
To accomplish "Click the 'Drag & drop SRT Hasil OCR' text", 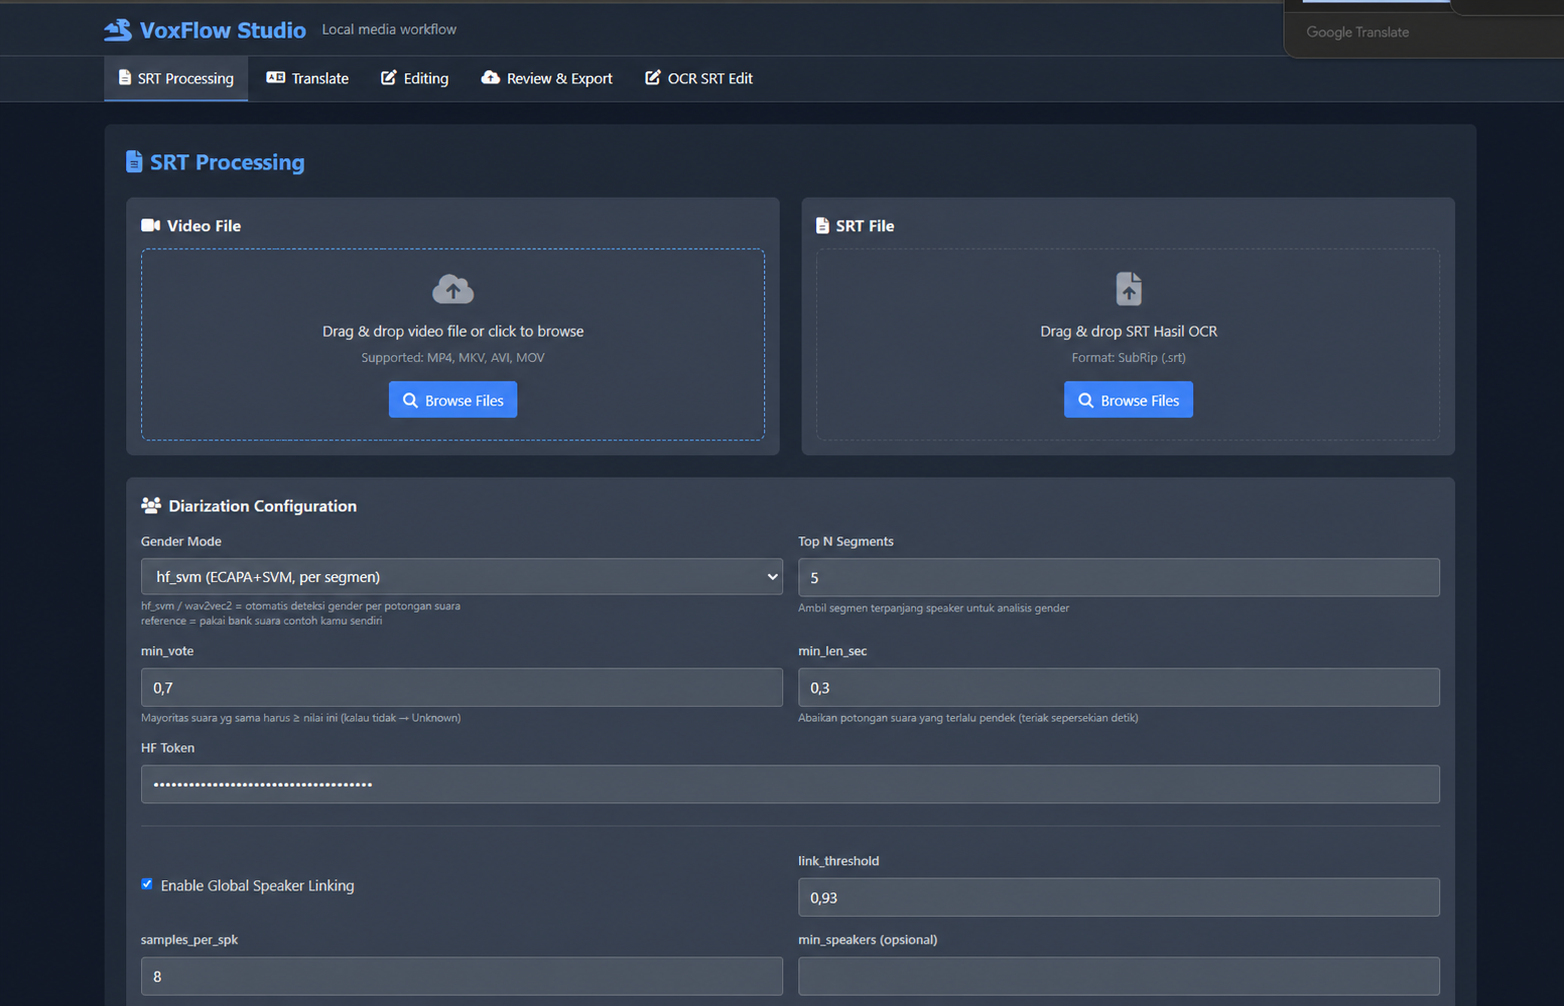I will 1128,331.
